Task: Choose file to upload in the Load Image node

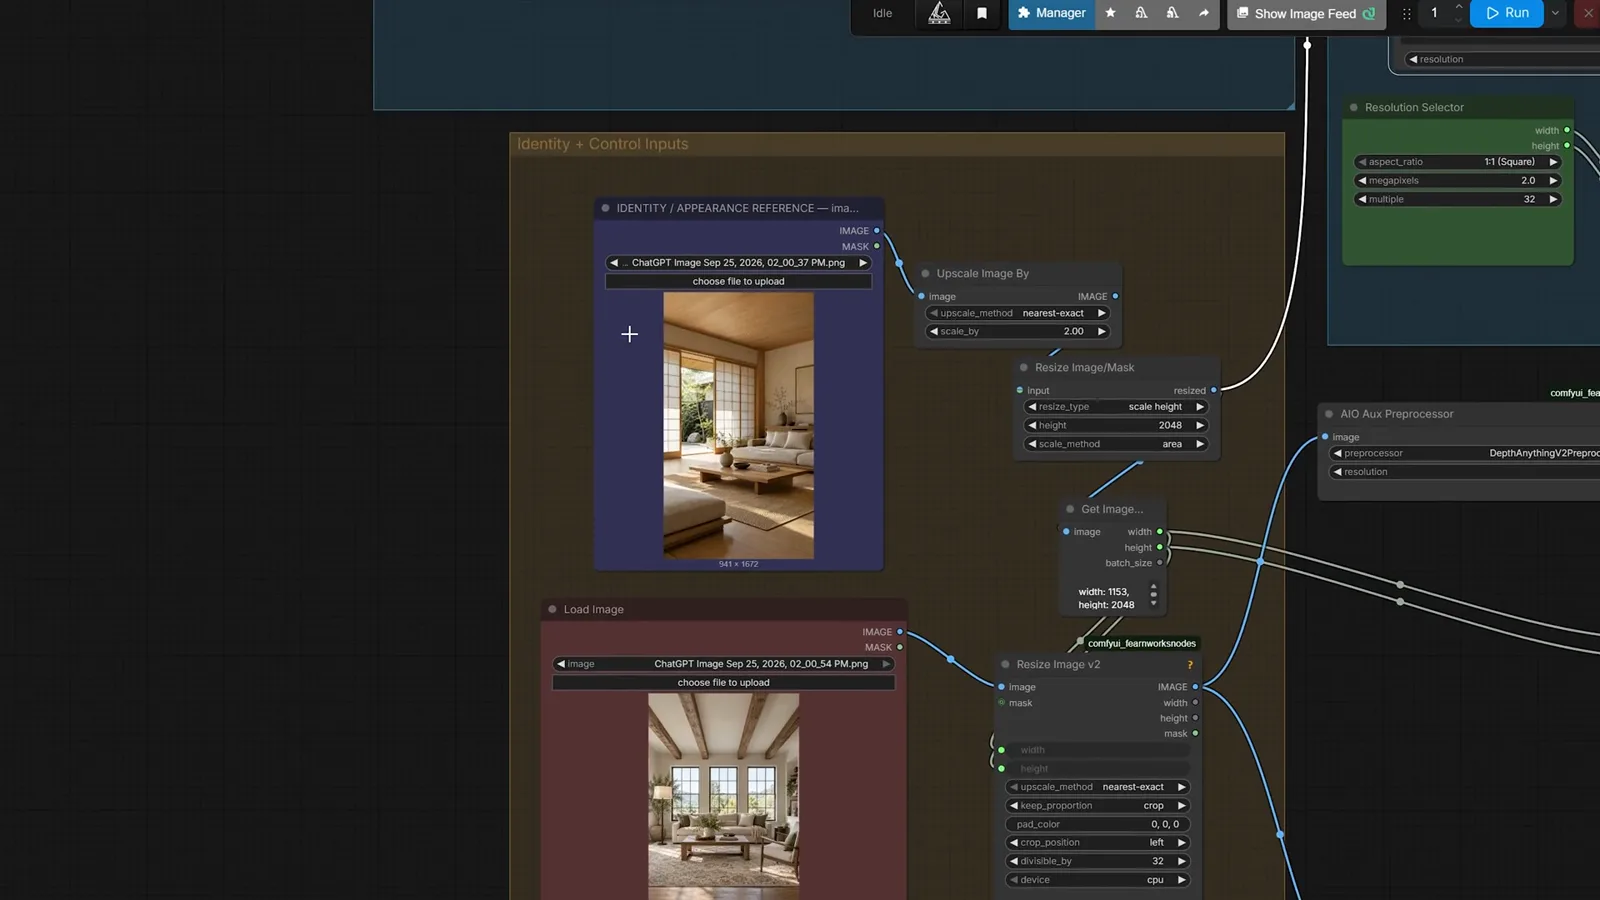Action: click(723, 683)
